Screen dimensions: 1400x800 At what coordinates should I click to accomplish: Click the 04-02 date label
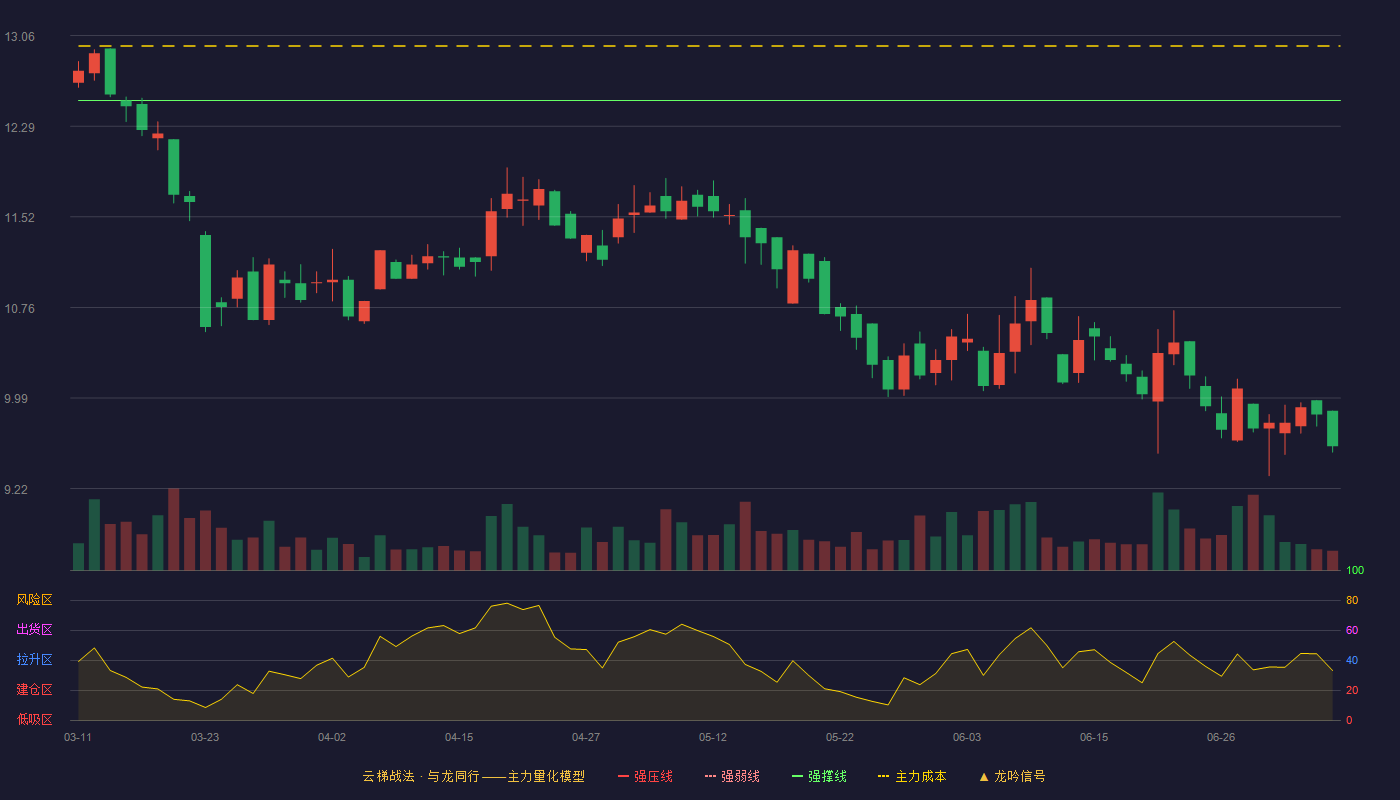[332, 737]
